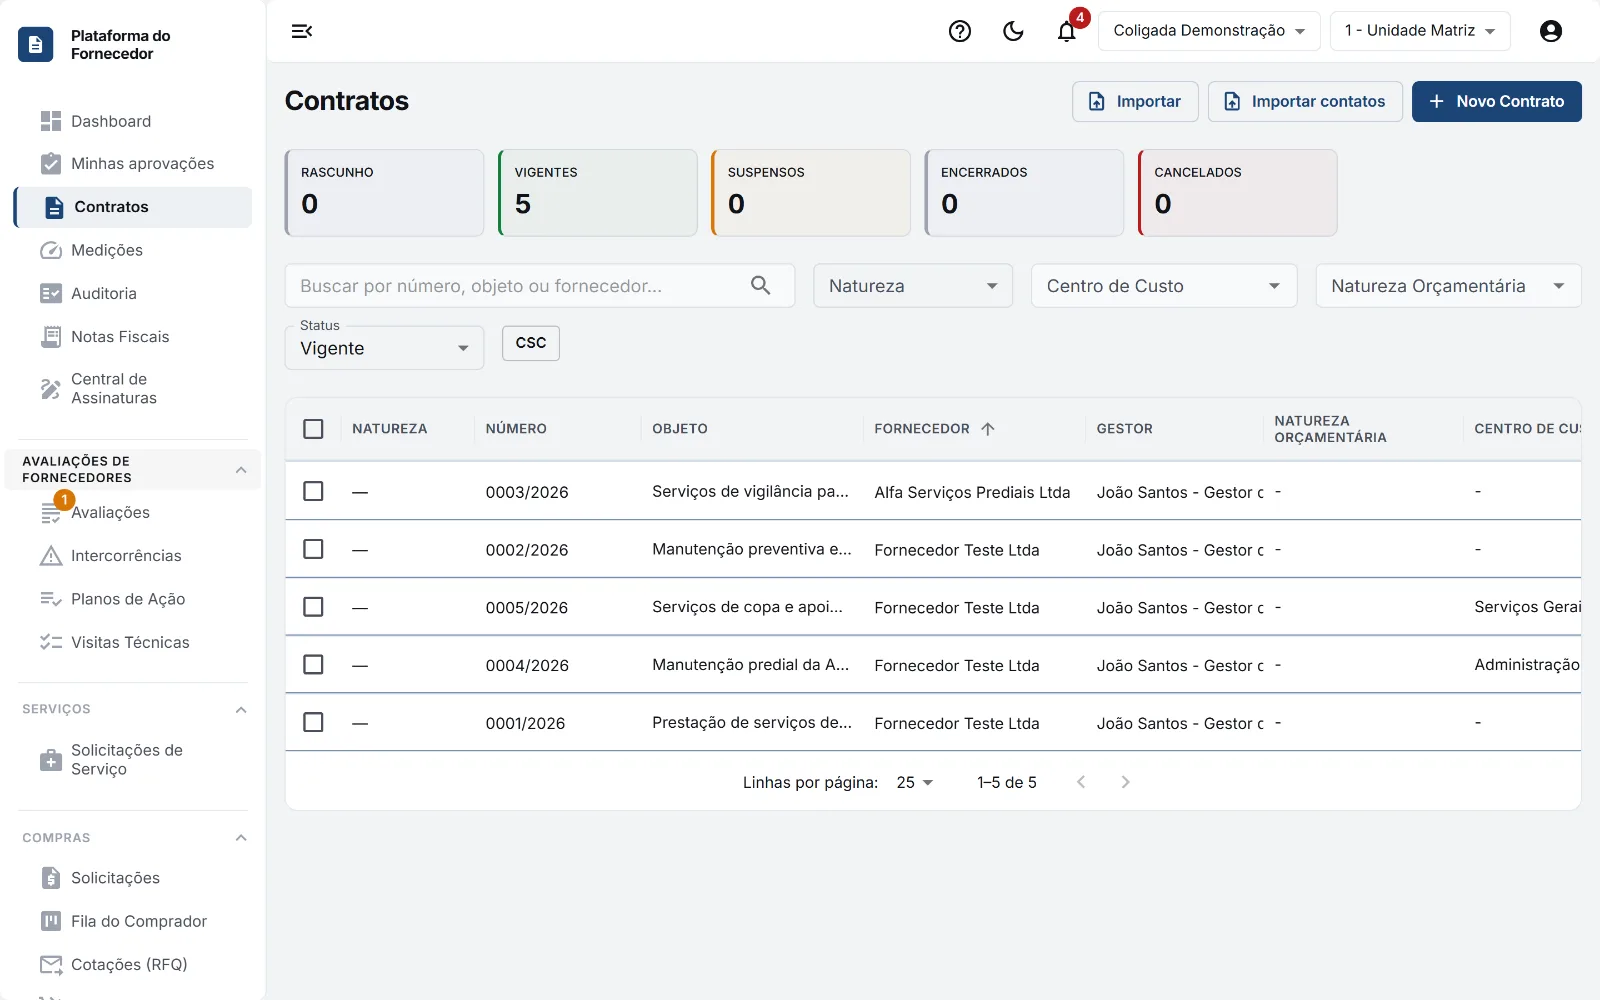The image size is (1600, 1000).
Task: Open the Natureza filter dropdown
Action: (913, 286)
